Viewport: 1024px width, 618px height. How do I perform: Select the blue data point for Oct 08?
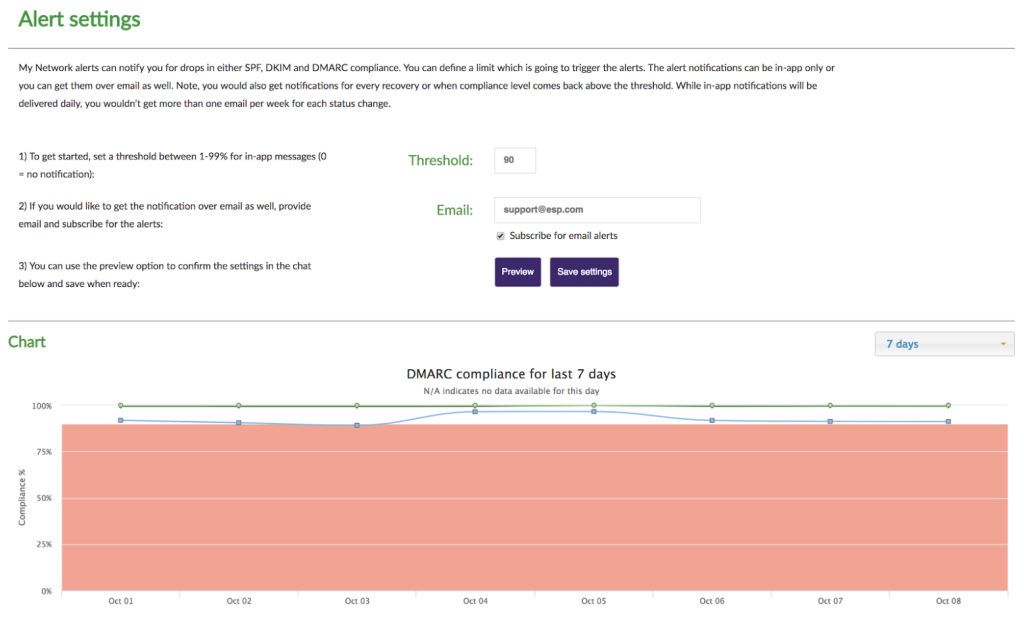[x=948, y=421]
